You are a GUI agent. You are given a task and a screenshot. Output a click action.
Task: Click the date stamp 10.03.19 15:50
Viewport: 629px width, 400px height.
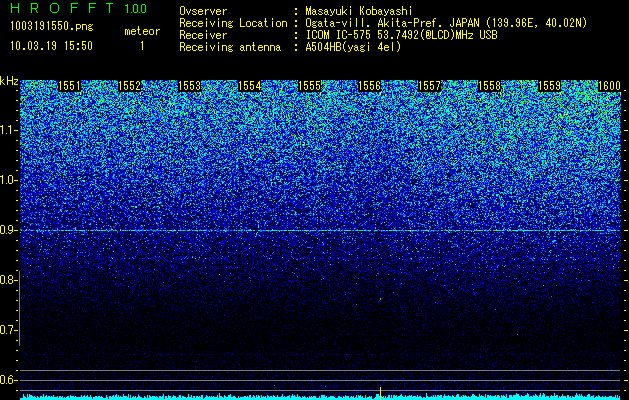[51, 46]
